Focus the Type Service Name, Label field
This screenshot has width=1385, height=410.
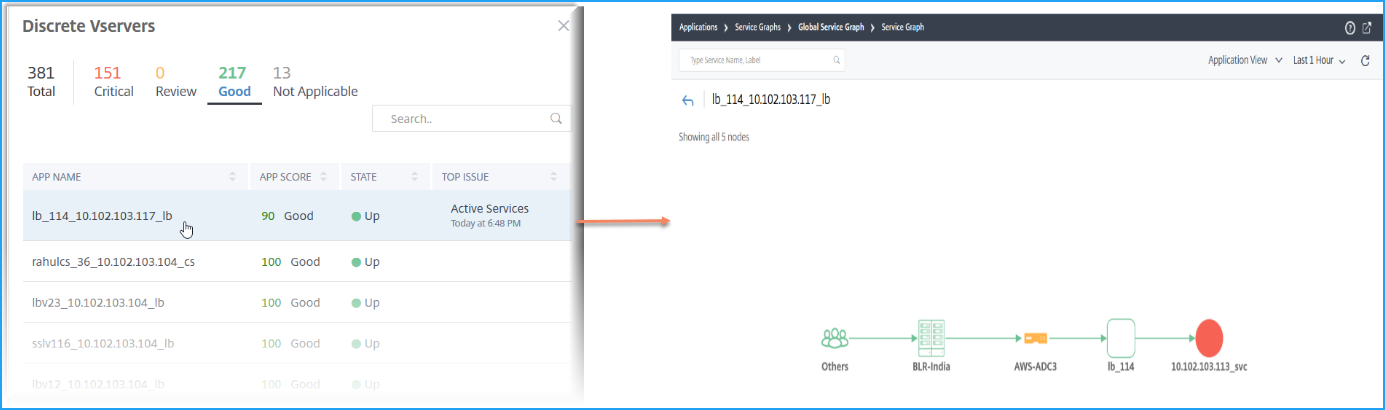762,60
